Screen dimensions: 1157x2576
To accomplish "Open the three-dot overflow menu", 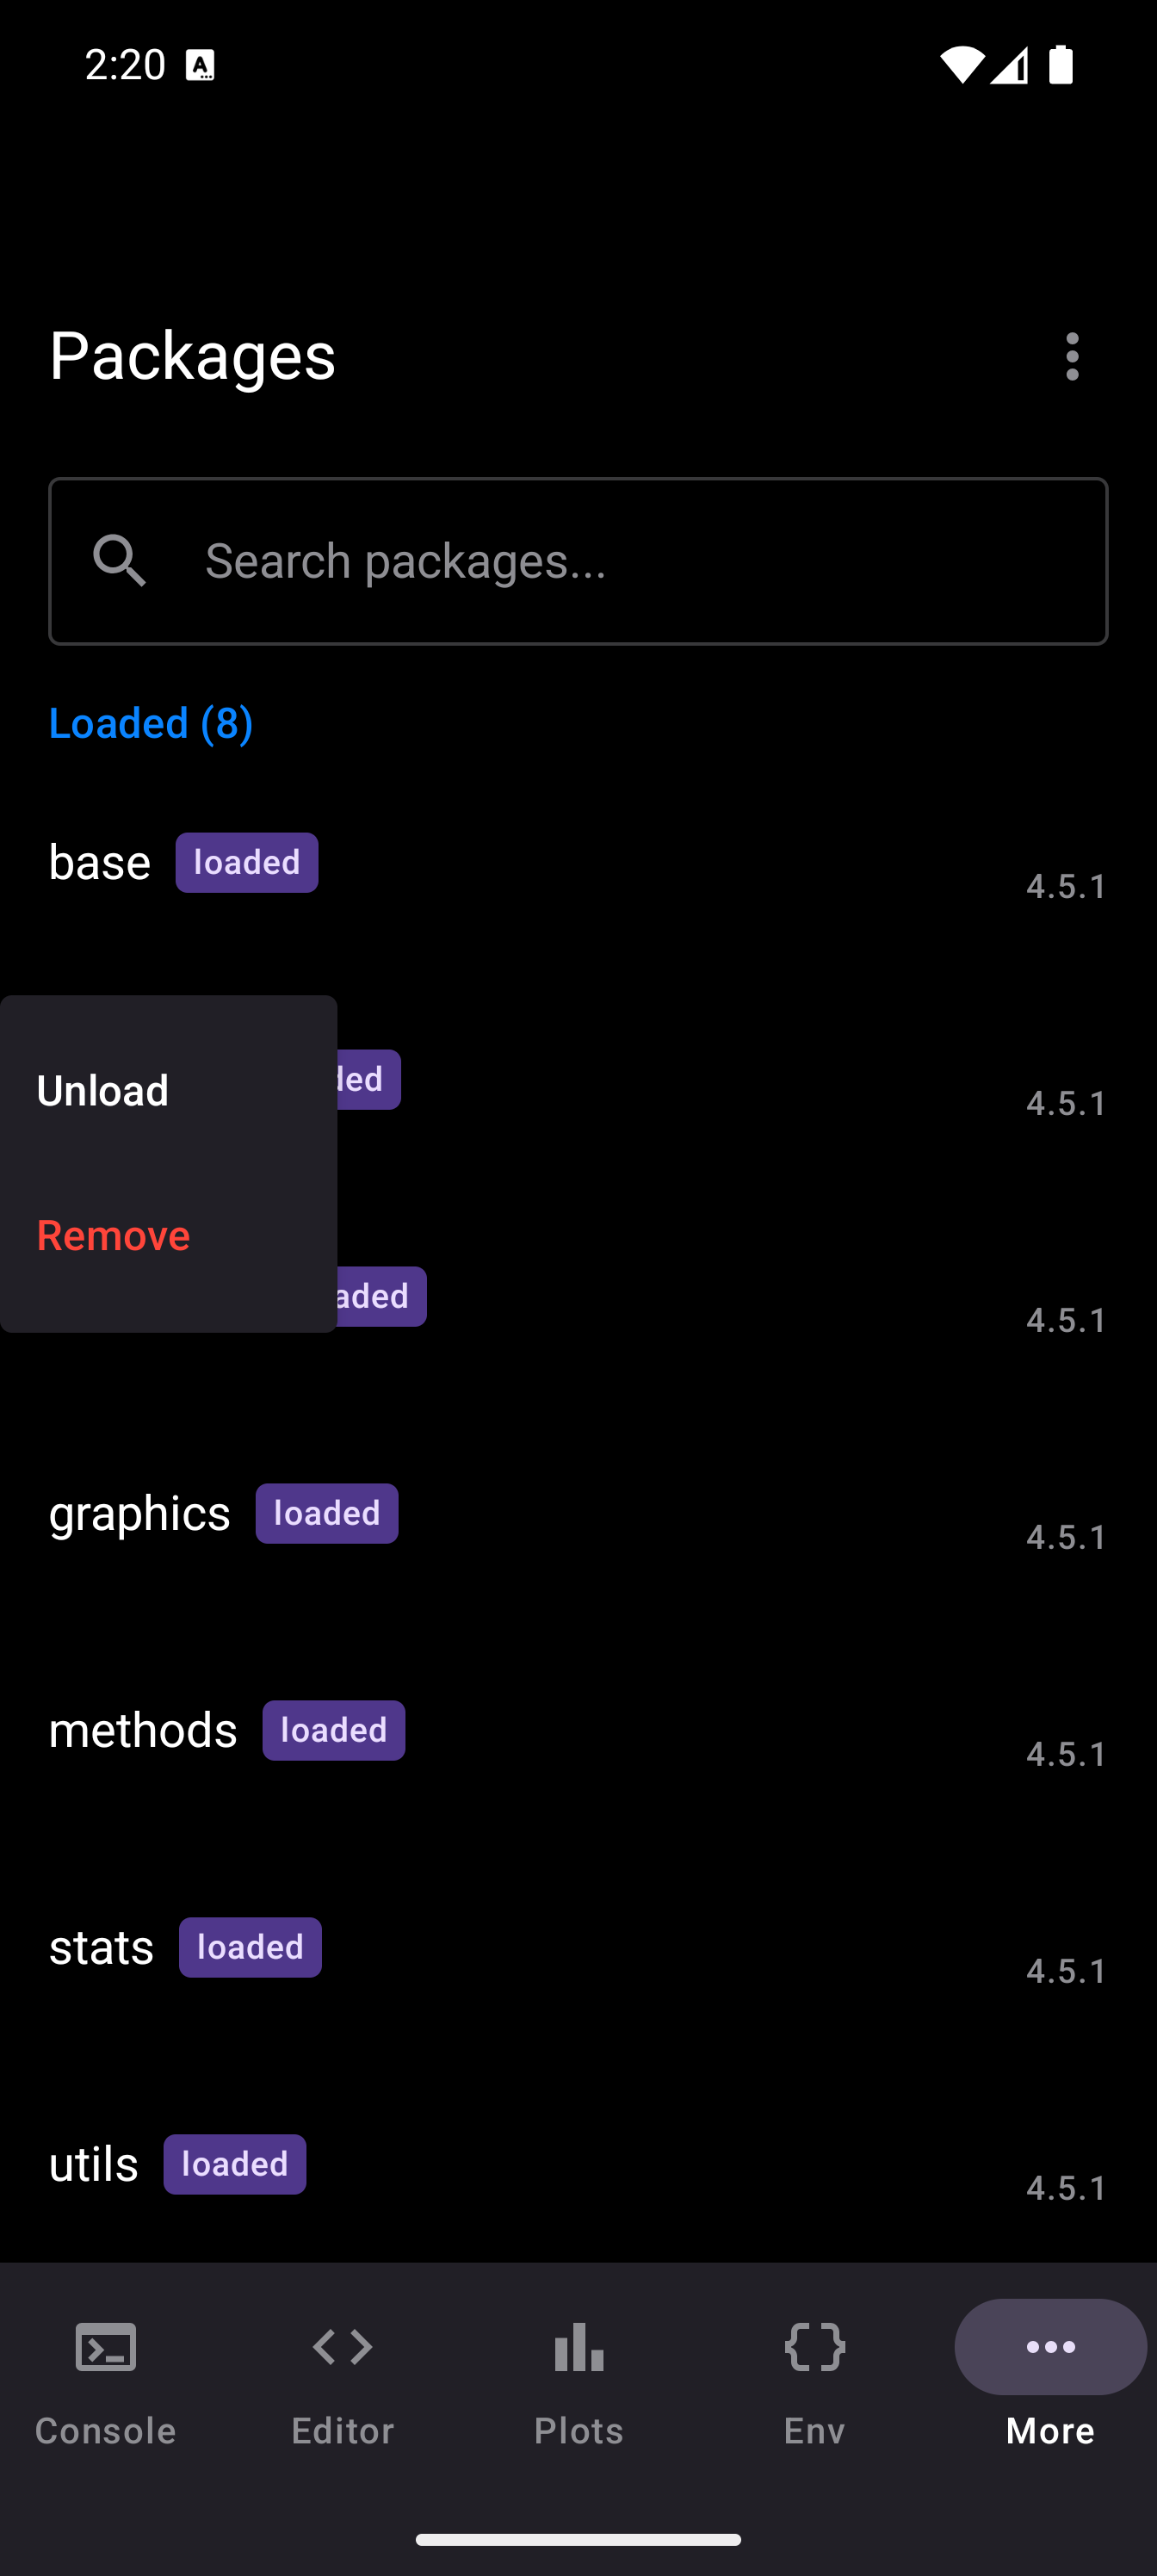I will click(1071, 356).
